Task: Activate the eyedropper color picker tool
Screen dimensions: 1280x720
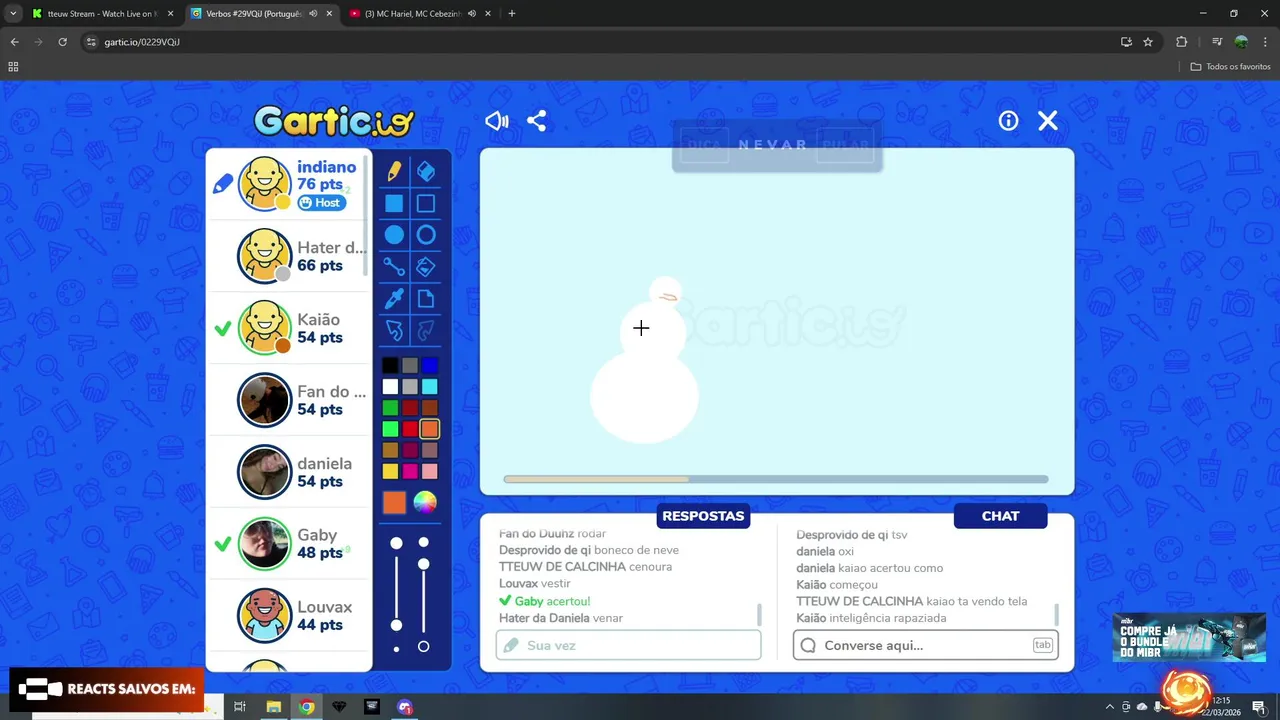Action: click(394, 299)
